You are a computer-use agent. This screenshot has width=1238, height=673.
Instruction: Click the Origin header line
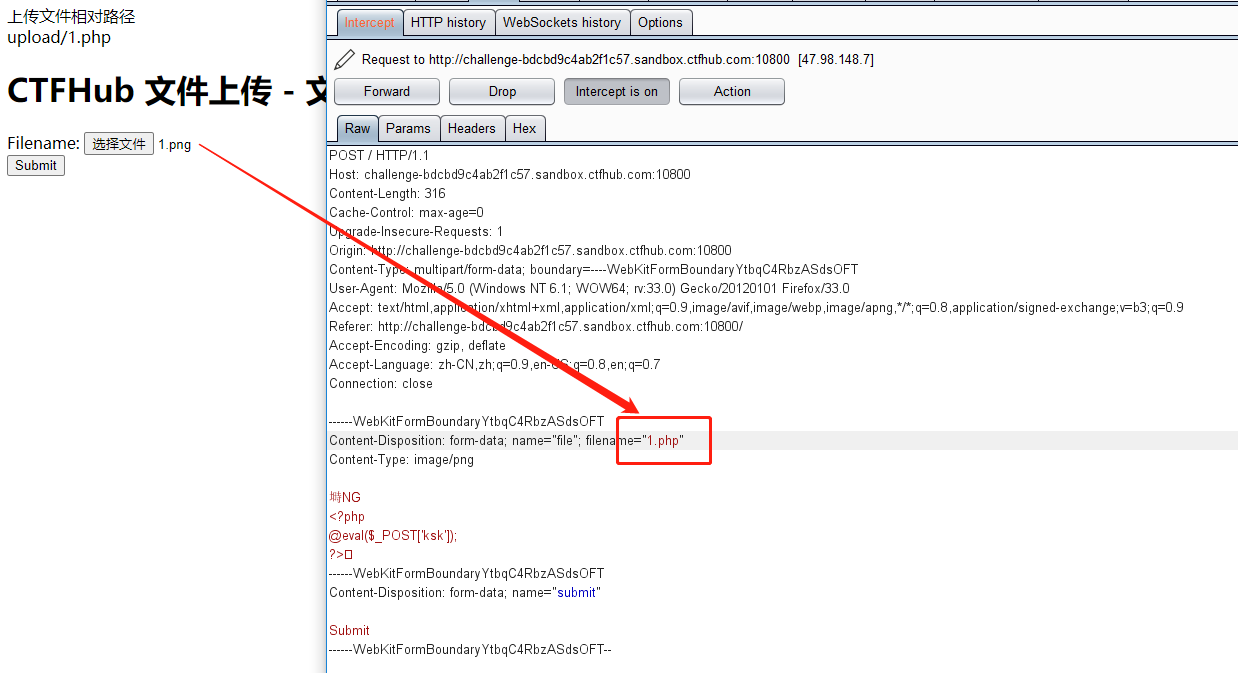pyautogui.click(x=530, y=250)
